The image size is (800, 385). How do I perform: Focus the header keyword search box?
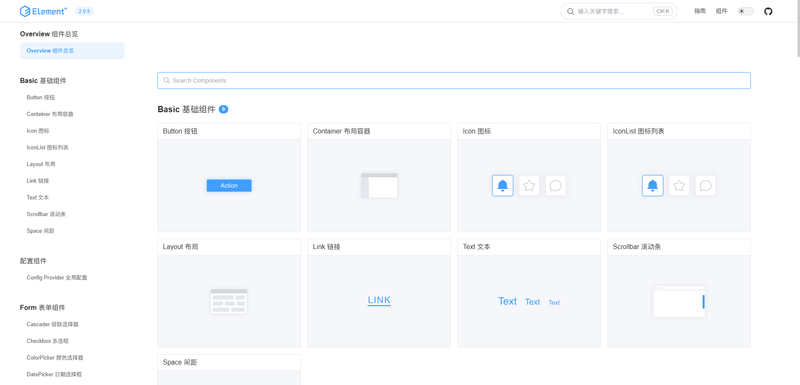pyautogui.click(x=619, y=11)
